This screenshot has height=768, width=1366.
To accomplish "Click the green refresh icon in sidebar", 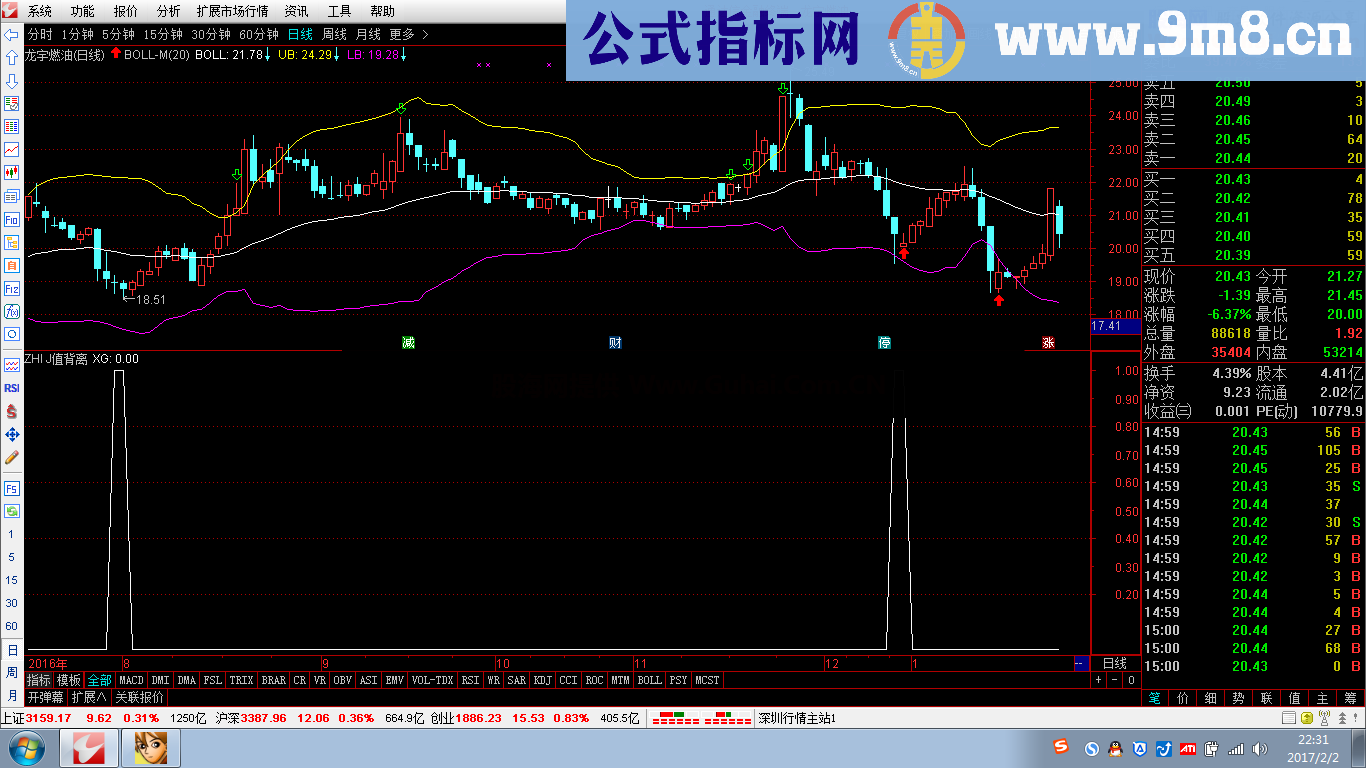I will [x=12, y=511].
